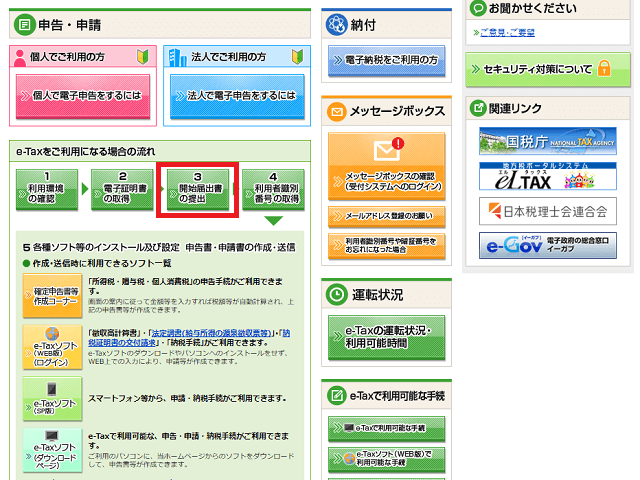Click 個人で電子申告をするには button
640x480 pixels.
click(x=83, y=96)
